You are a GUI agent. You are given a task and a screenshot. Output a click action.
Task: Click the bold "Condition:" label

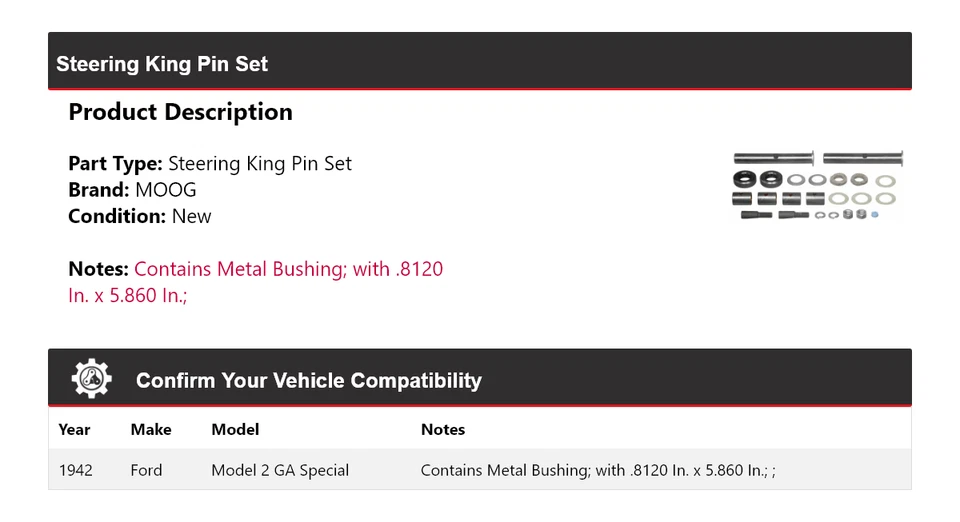[x=116, y=216]
